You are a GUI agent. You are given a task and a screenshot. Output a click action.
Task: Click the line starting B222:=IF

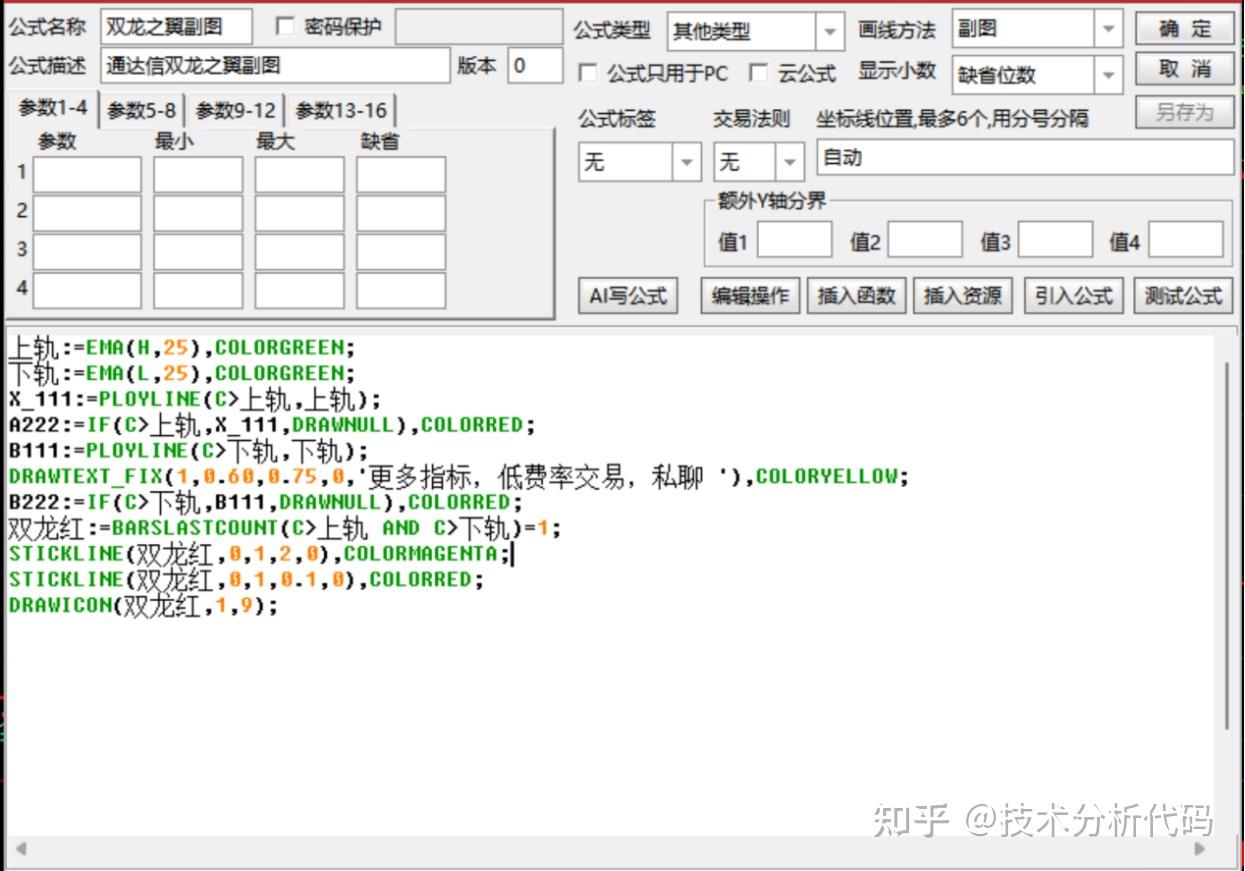click(x=265, y=502)
